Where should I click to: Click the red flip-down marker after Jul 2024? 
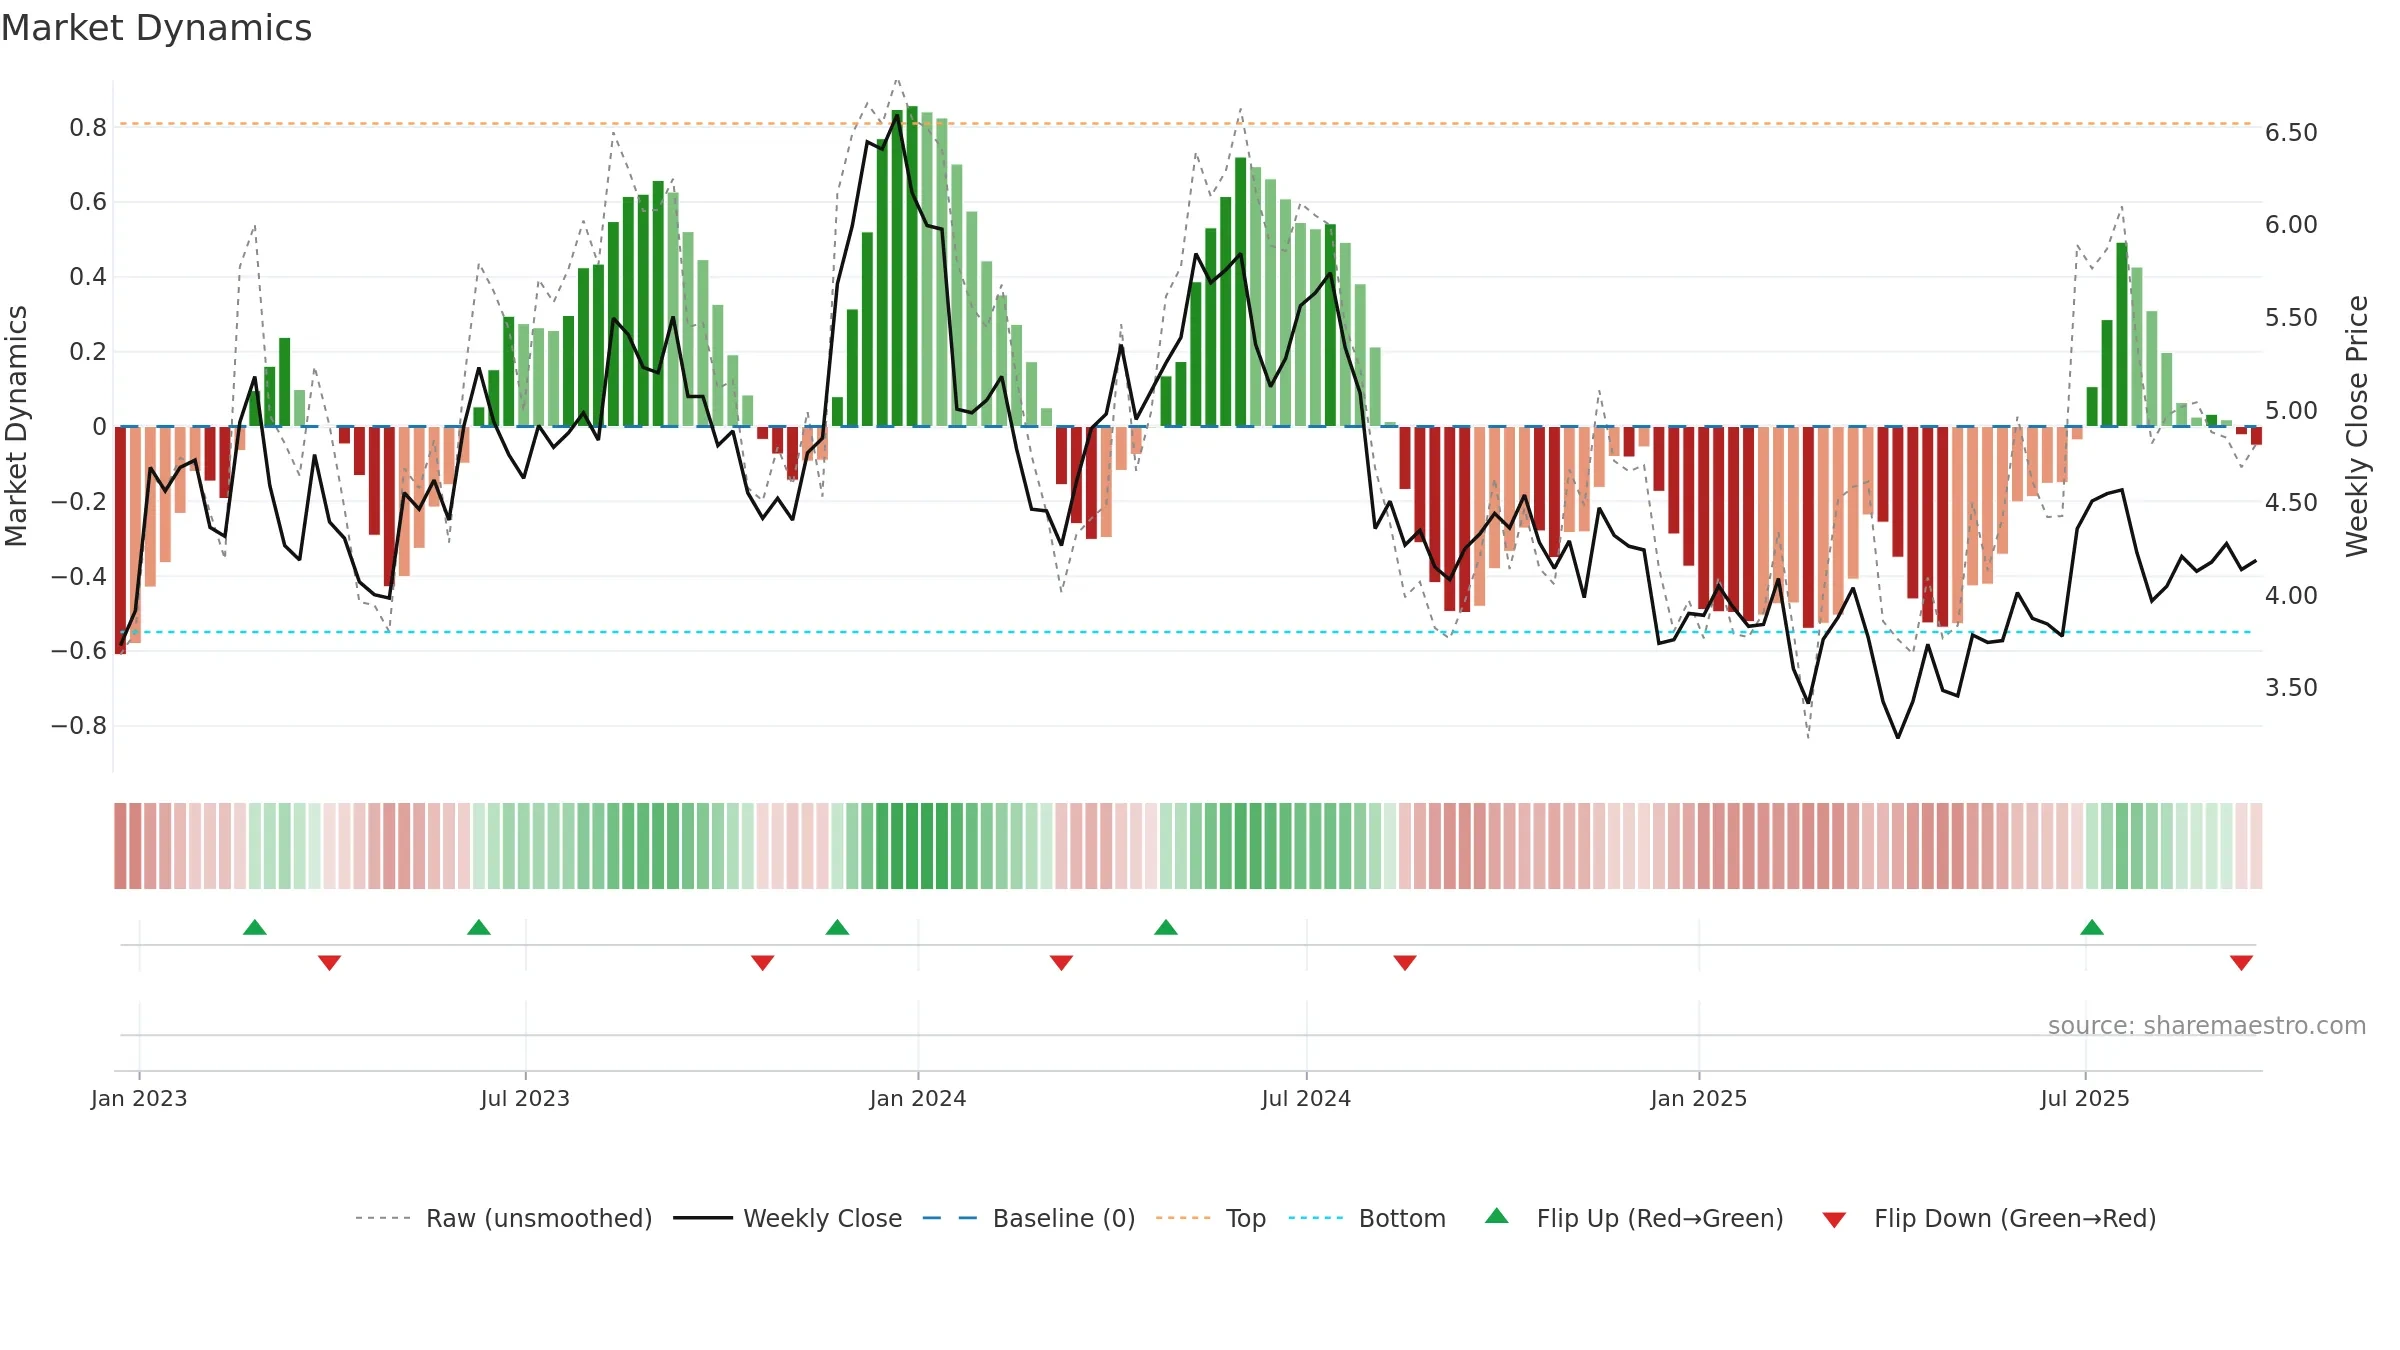[1405, 962]
